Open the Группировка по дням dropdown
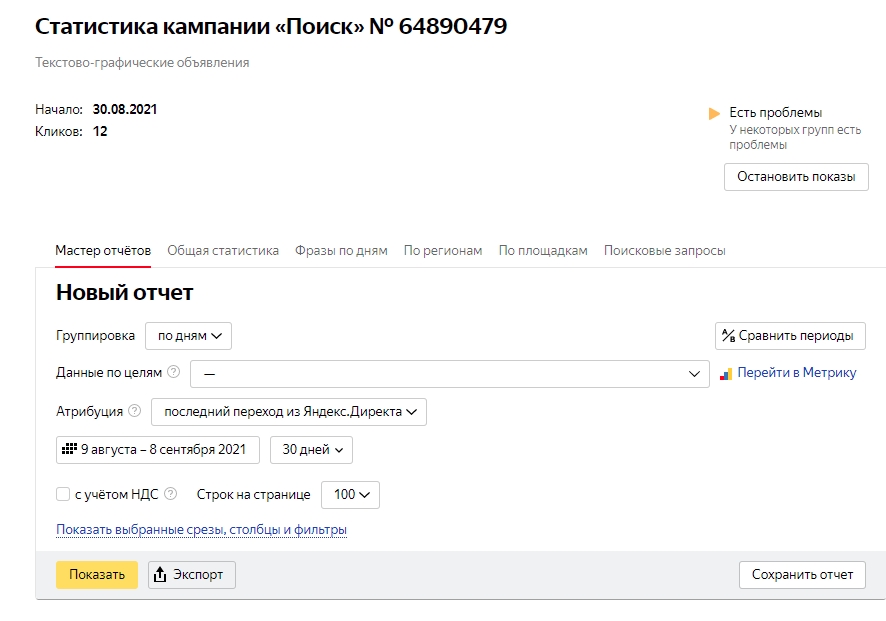This screenshot has width=886, height=621. (188, 336)
